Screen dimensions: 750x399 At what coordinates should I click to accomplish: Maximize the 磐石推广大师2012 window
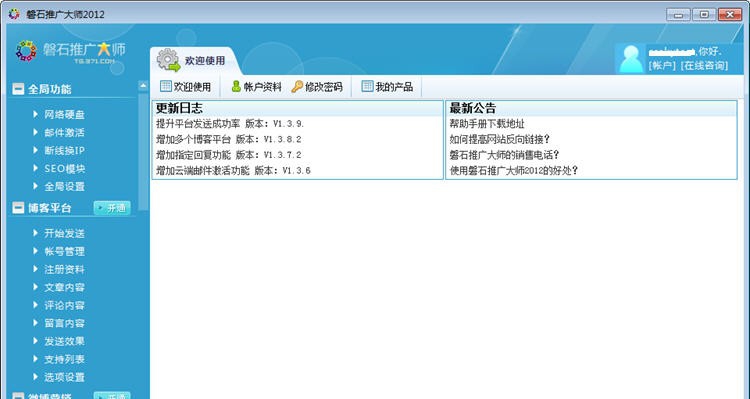(704, 14)
